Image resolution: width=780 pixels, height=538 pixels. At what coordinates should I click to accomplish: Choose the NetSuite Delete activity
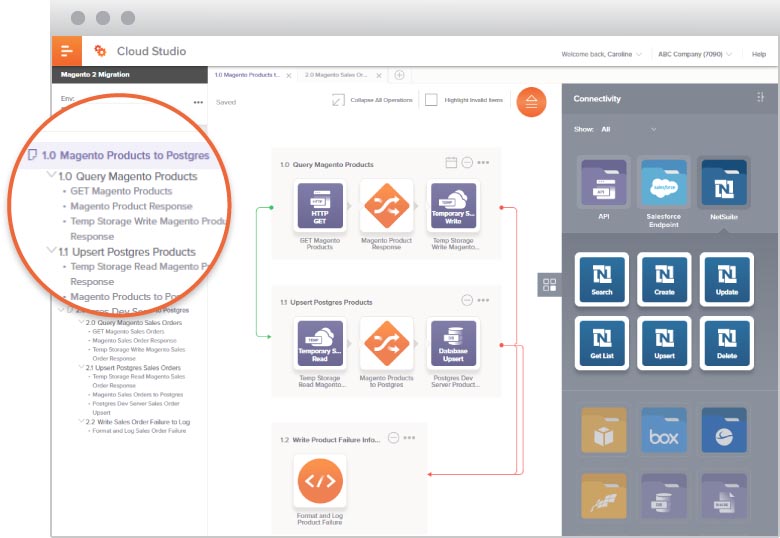tap(727, 343)
